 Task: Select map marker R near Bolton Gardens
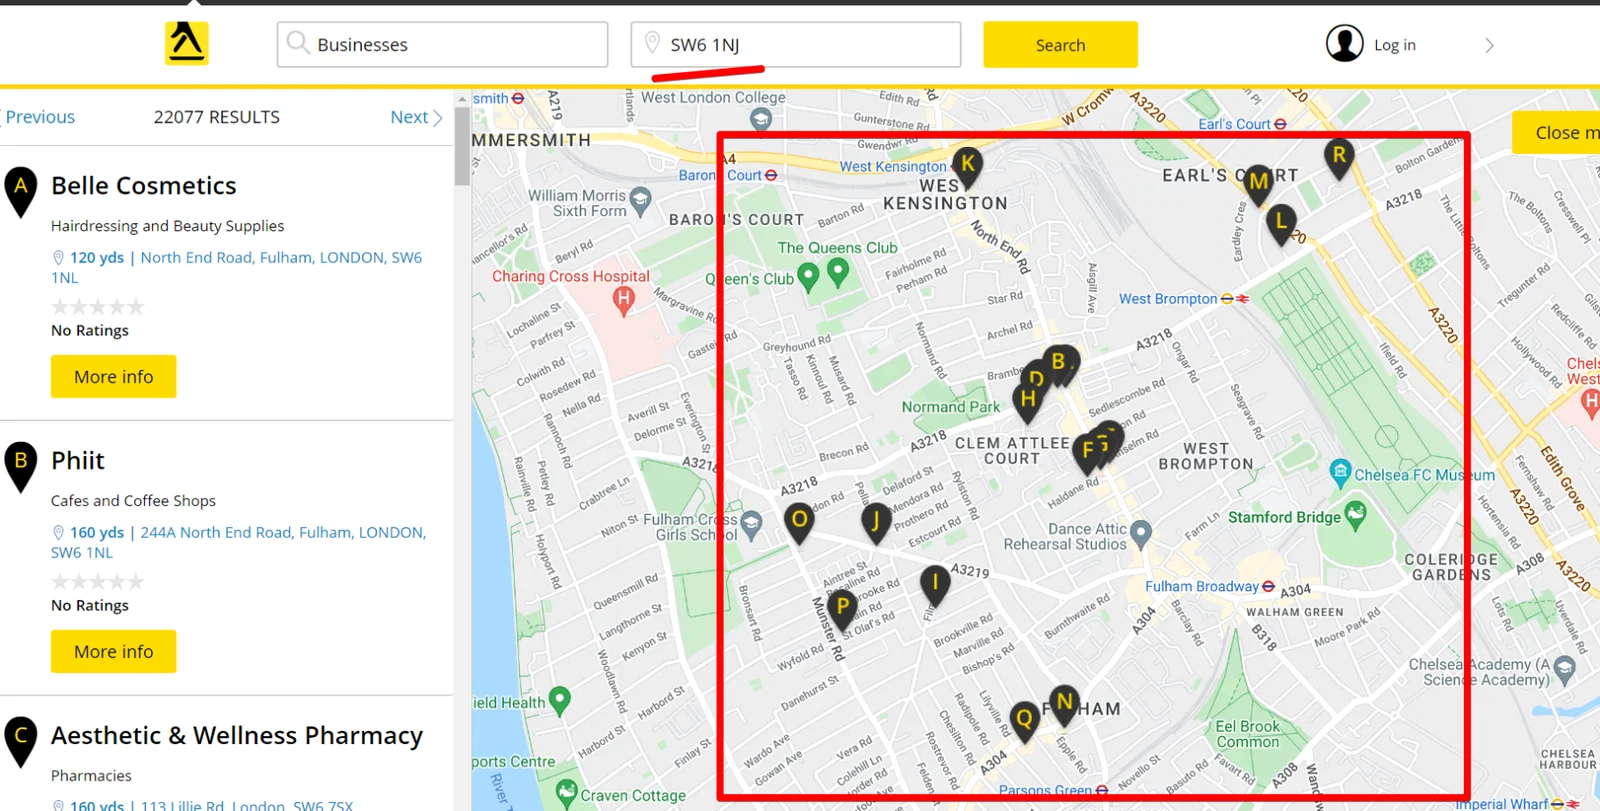(1339, 159)
